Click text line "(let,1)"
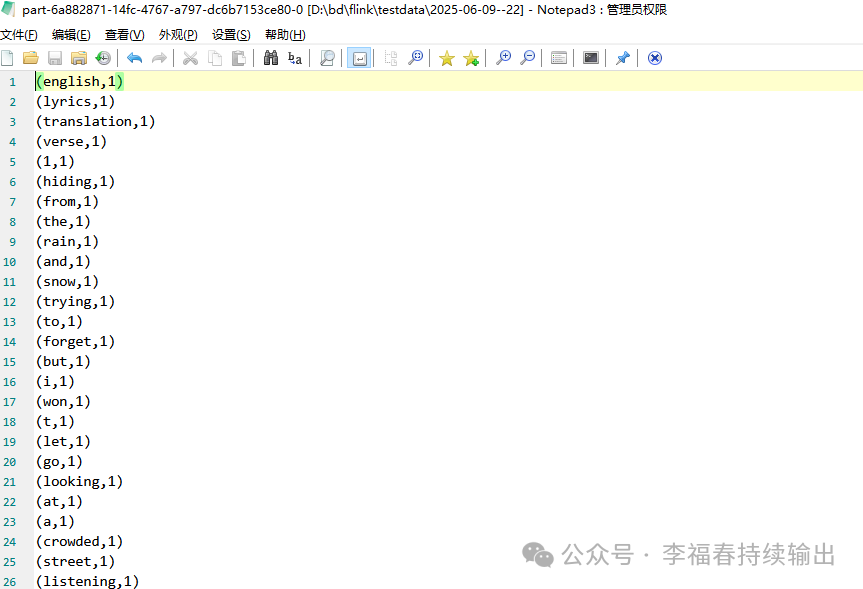Screen dimensions: 863x589 pyautogui.click(x=63, y=442)
